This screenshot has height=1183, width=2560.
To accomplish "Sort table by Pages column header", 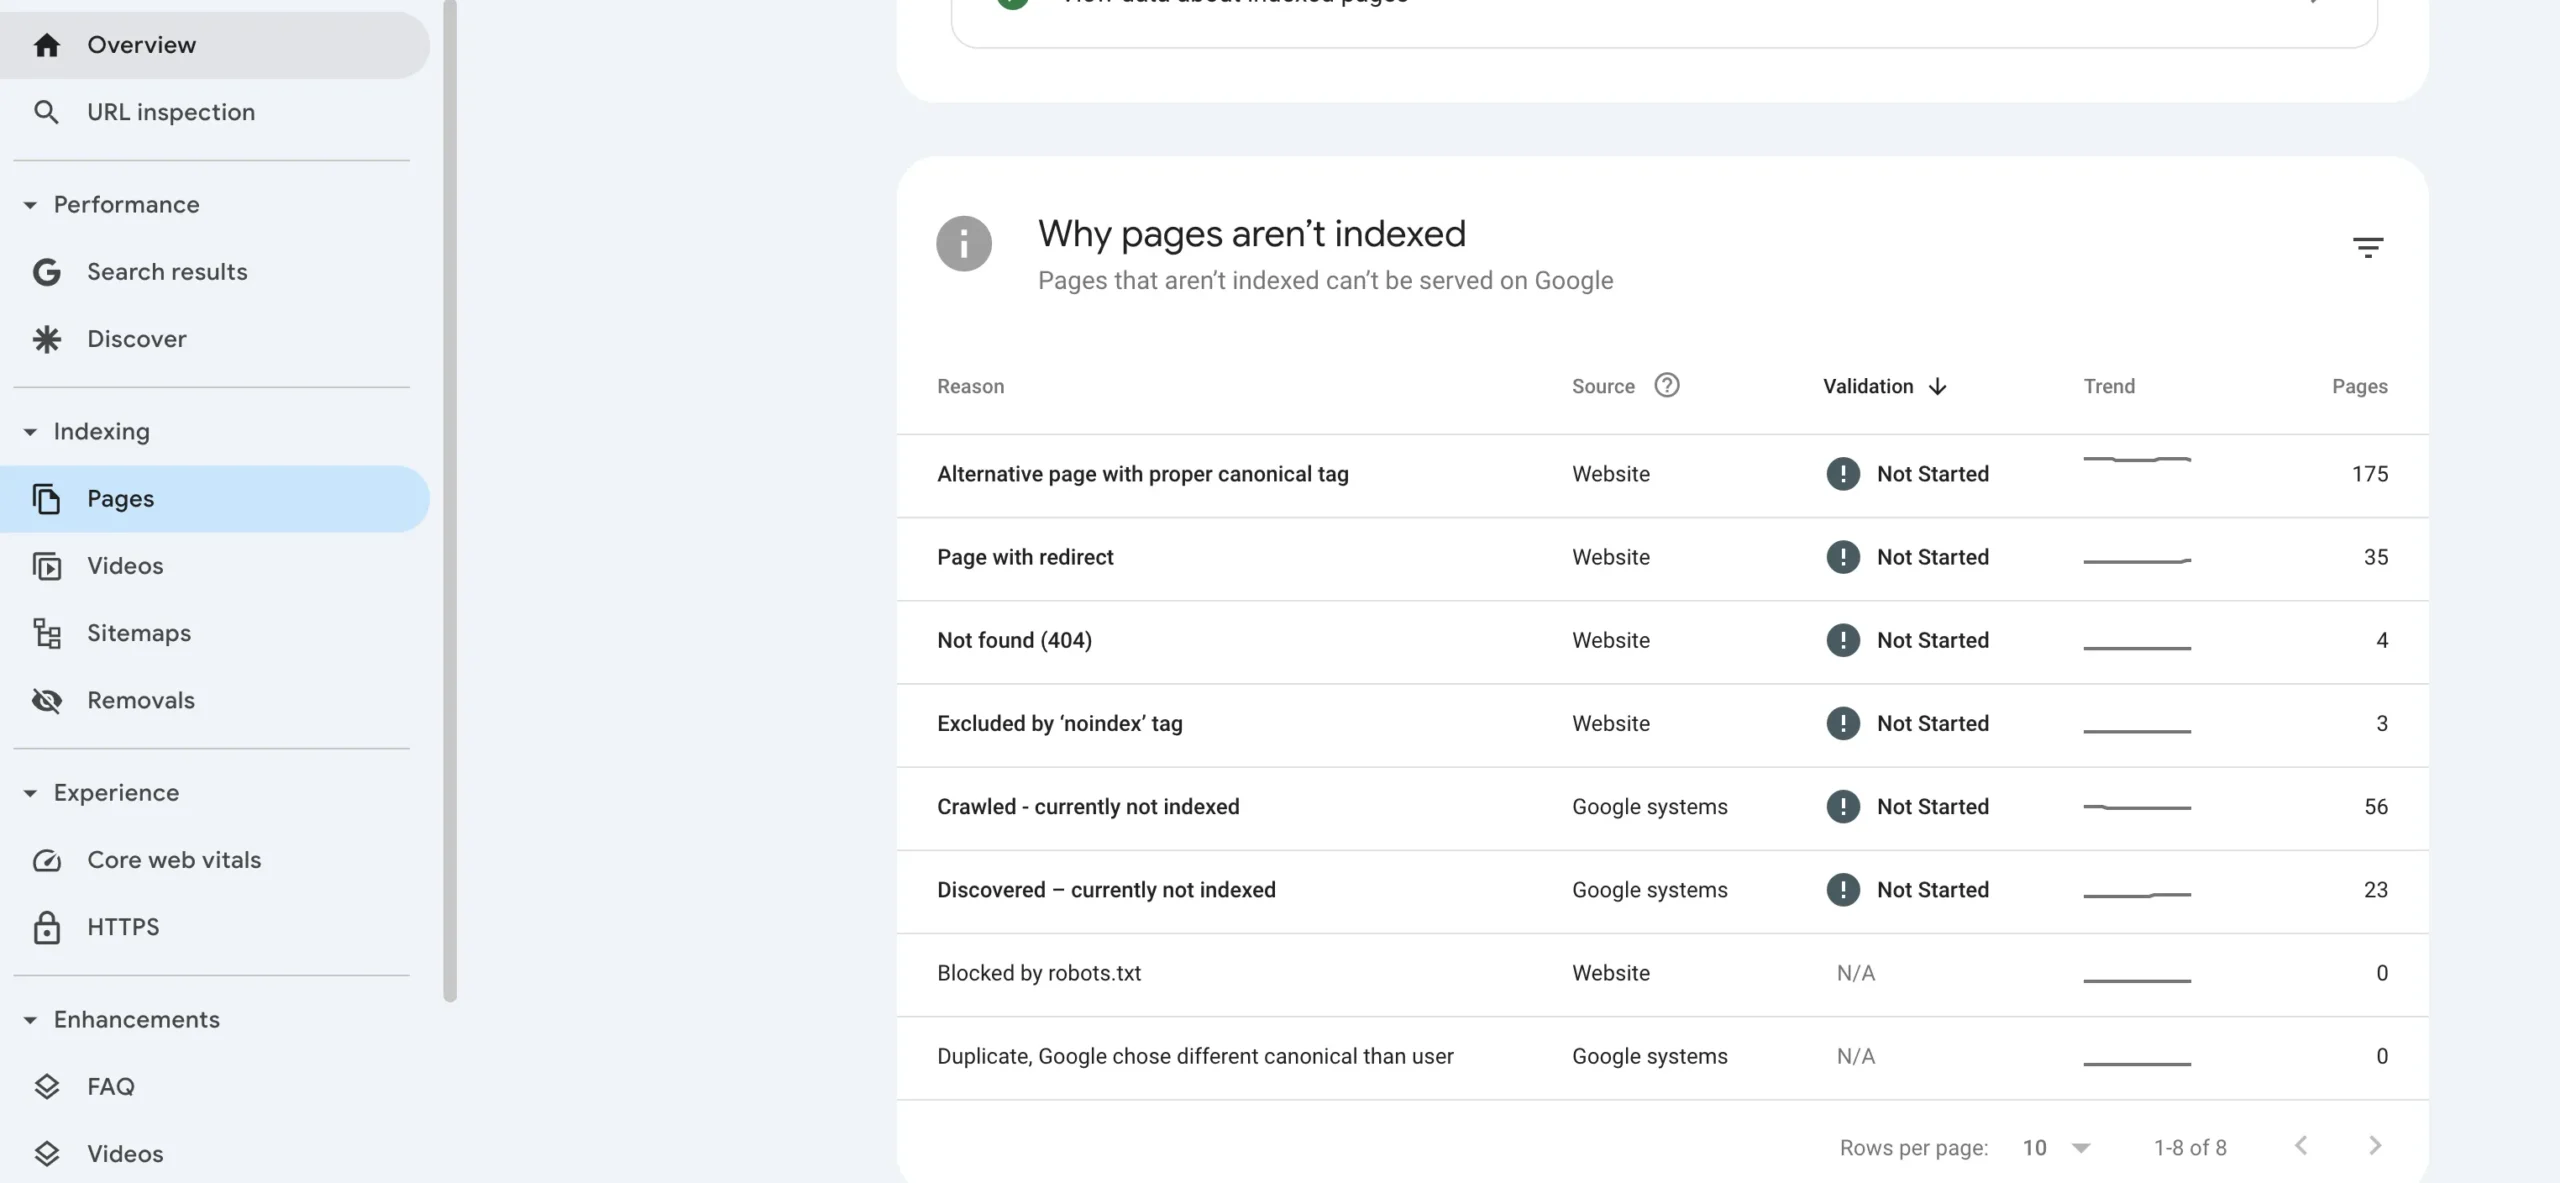I will [x=2359, y=386].
